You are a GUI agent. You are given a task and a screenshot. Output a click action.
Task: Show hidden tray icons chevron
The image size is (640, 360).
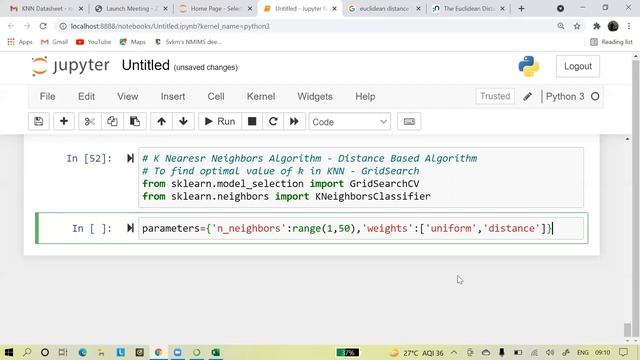(x=454, y=352)
